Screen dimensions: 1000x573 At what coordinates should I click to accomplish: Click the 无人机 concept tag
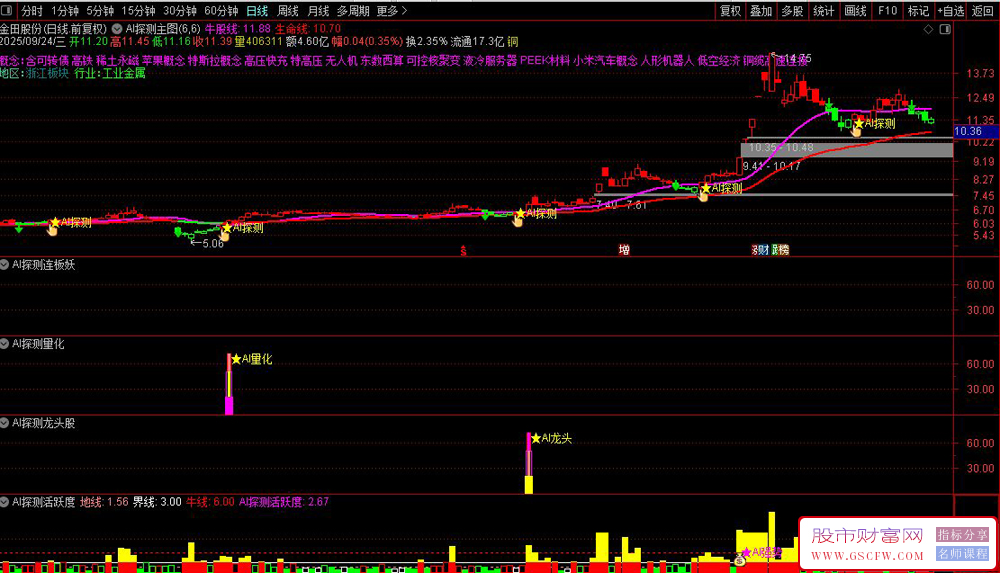pyautogui.click(x=341, y=61)
